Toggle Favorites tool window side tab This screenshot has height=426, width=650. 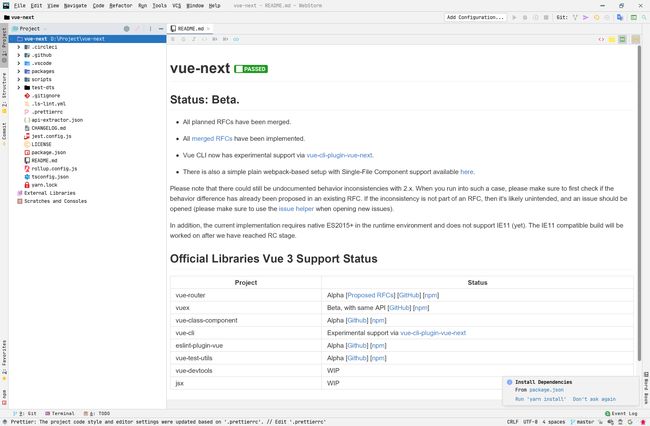[x=4, y=360]
